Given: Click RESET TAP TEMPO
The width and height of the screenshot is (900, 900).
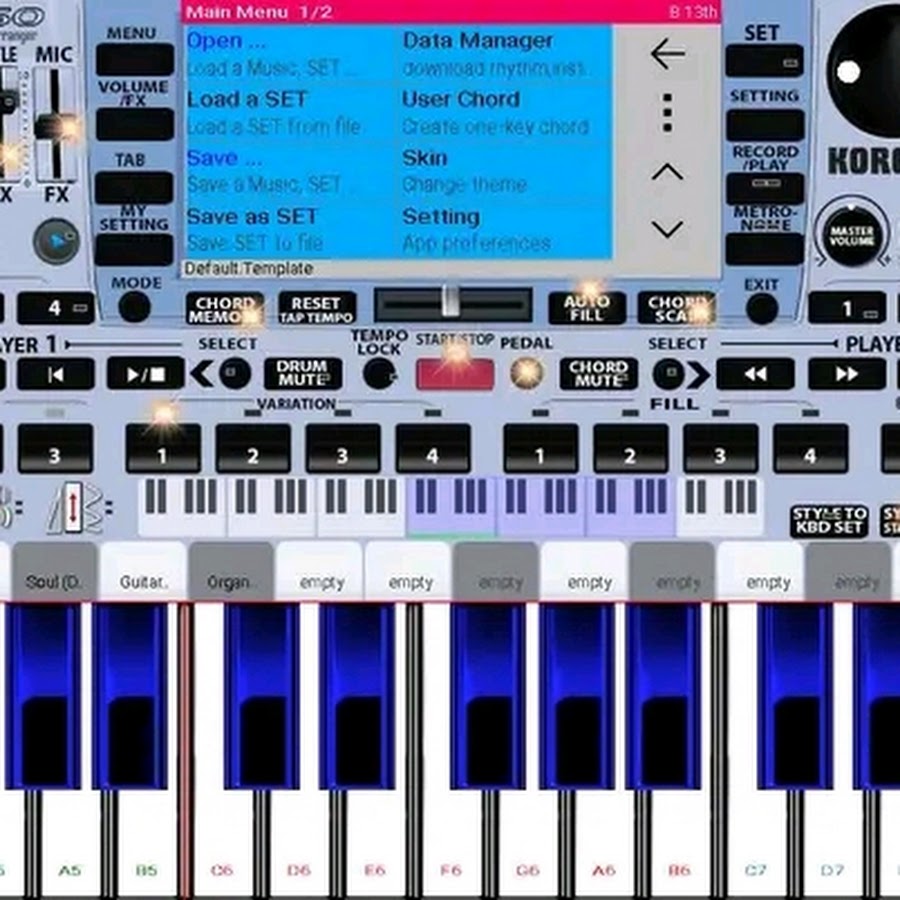Looking at the screenshot, I should coord(317,309).
